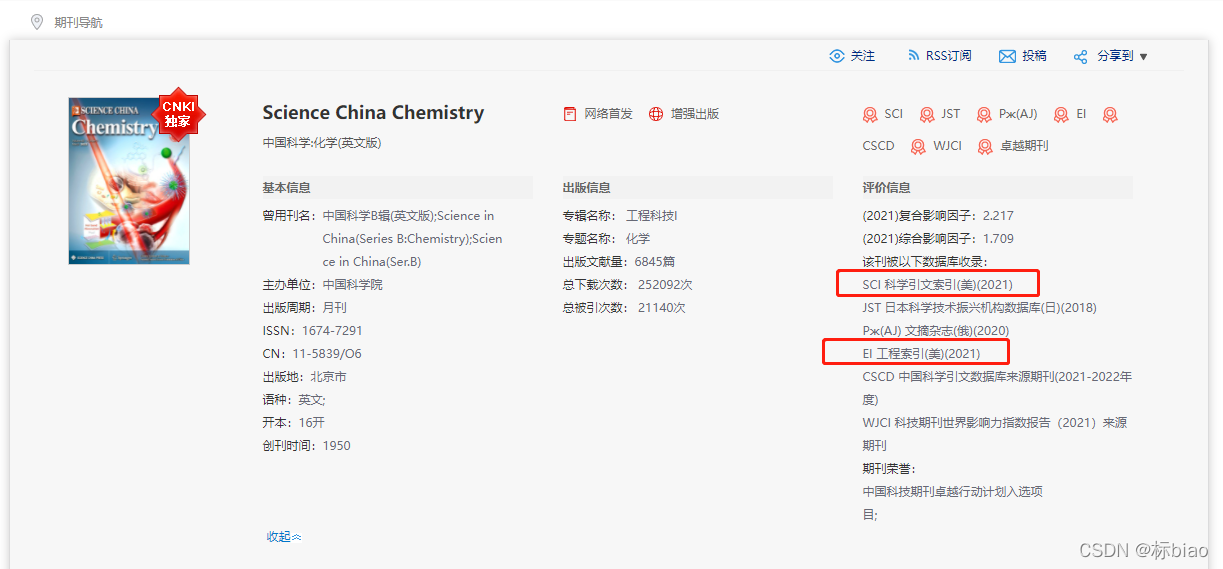Follow the journal via 关注 text

coord(863,56)
